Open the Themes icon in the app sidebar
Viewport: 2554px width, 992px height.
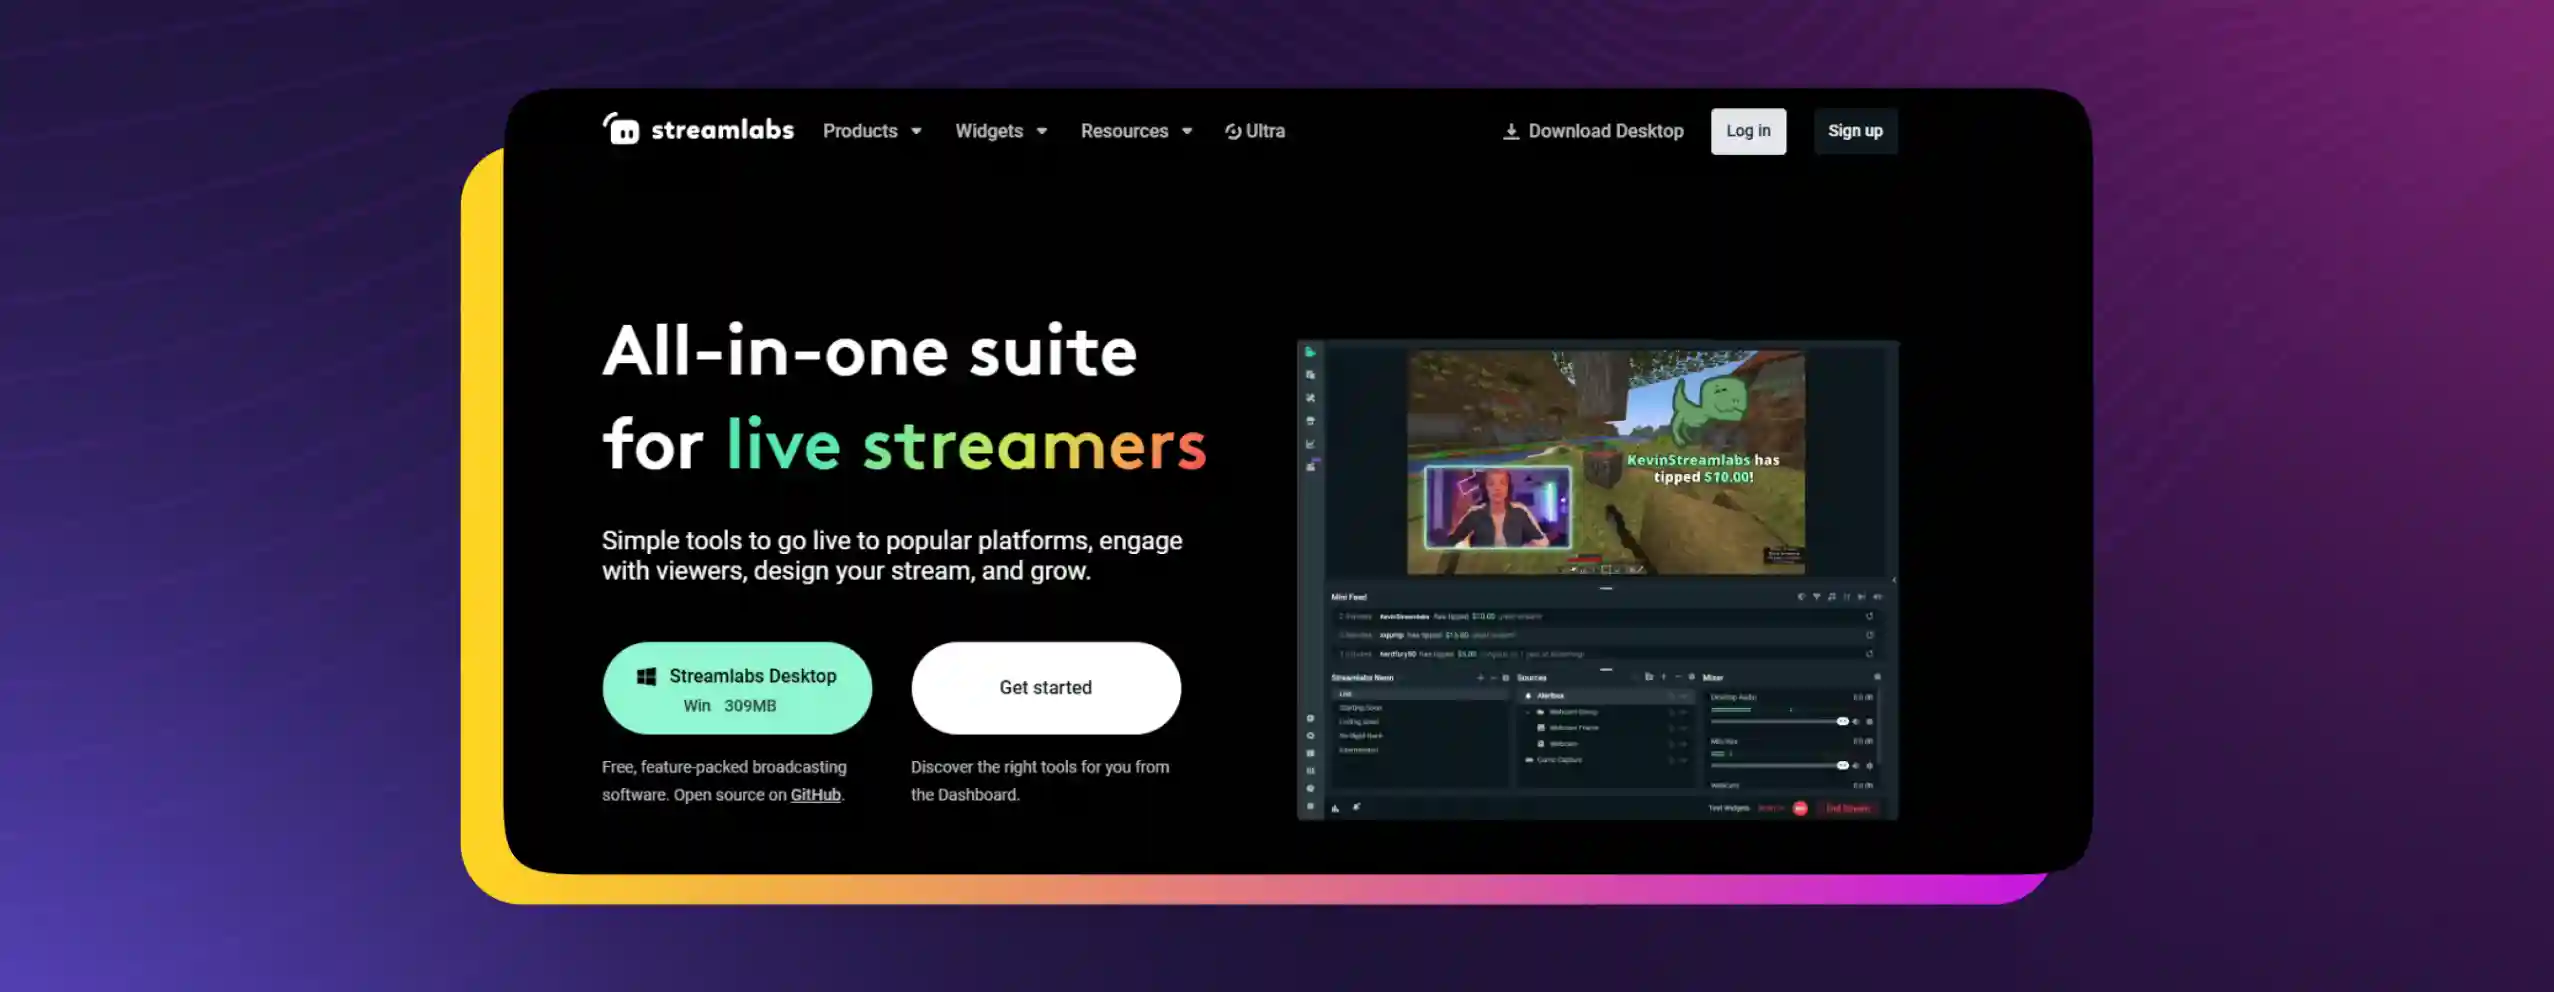pyautogui.click(x=1310, y=375)
